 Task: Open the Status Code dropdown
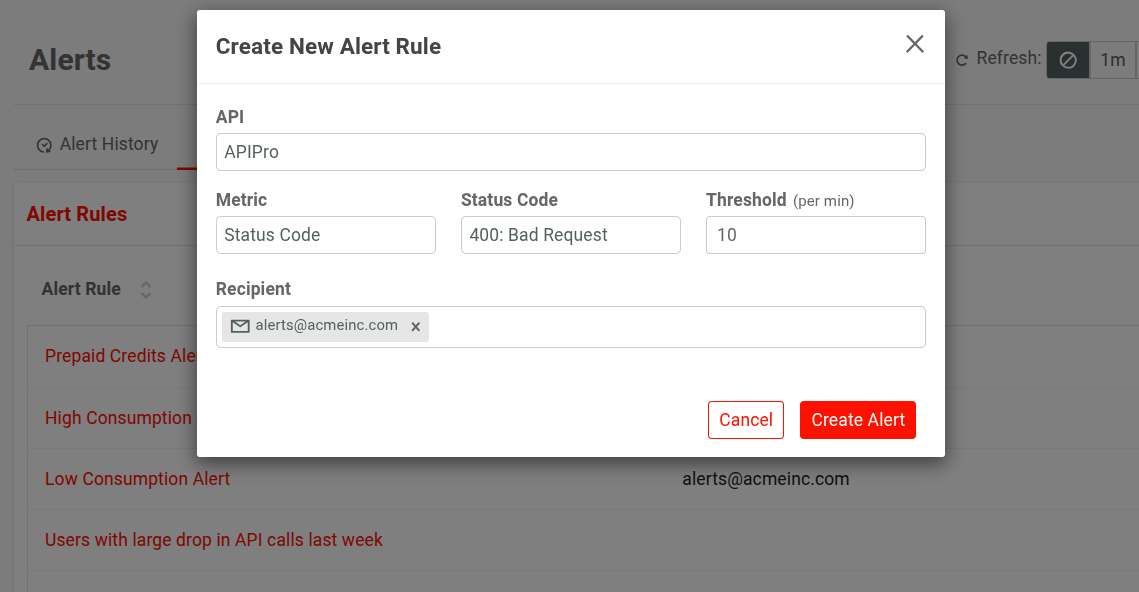(570, 235)
